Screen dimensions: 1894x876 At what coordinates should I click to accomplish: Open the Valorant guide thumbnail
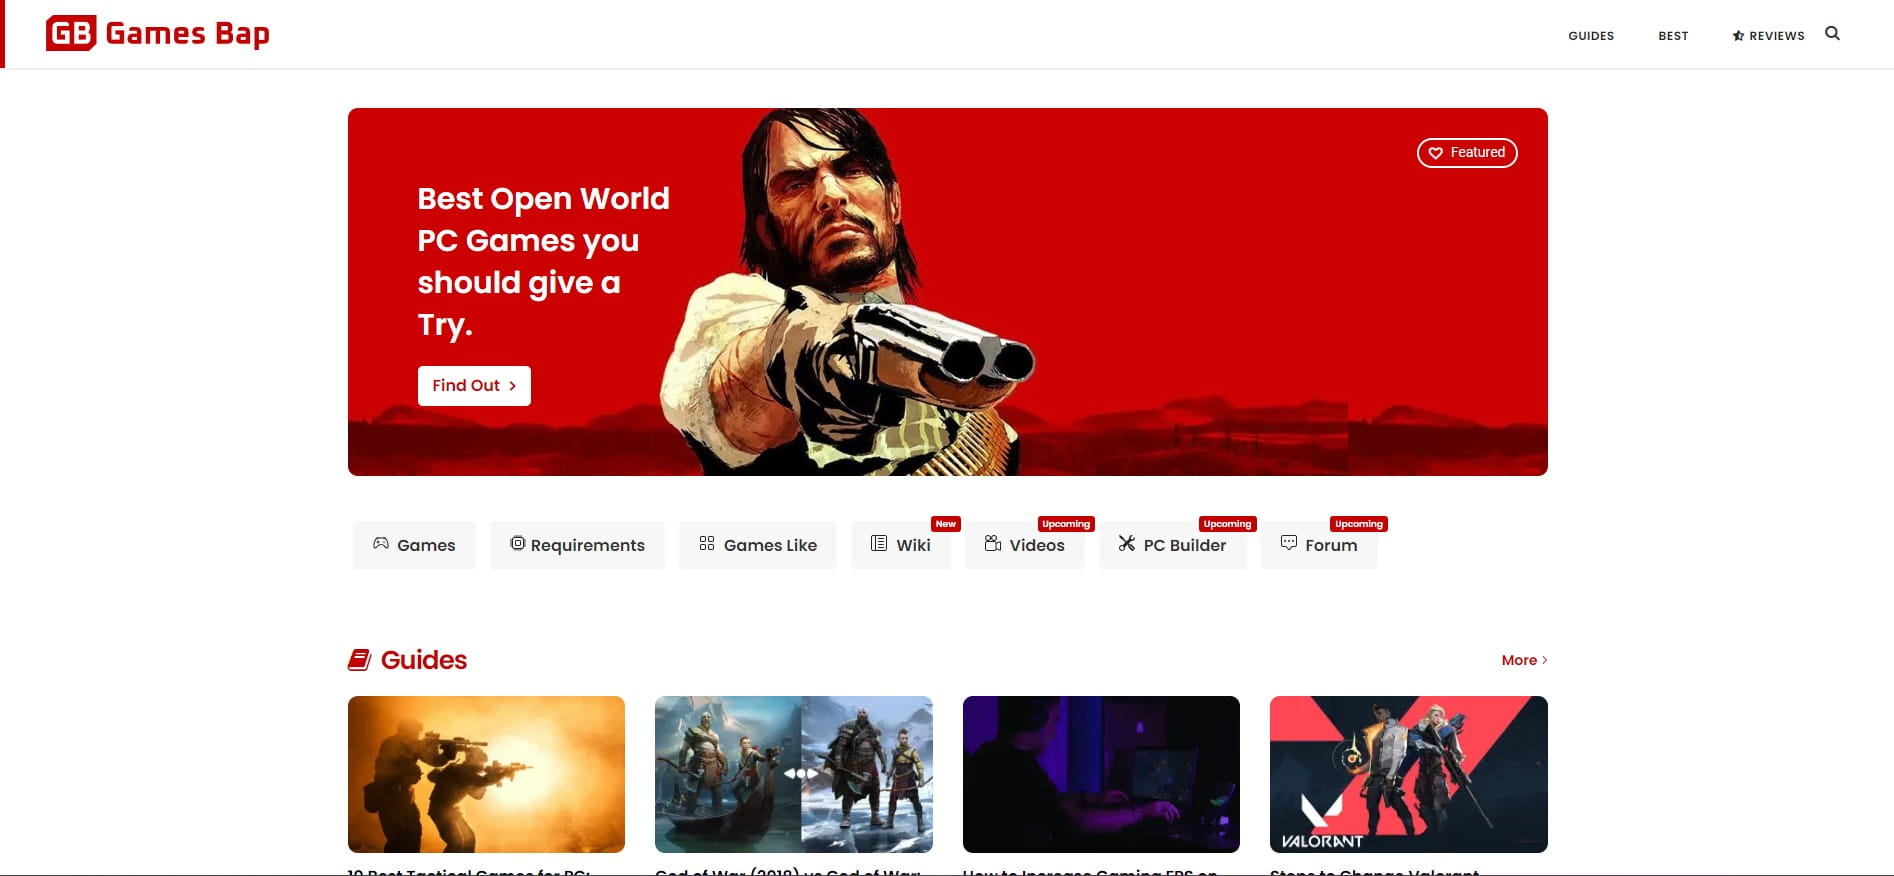pyautogui.click(x=1408, y=774)
